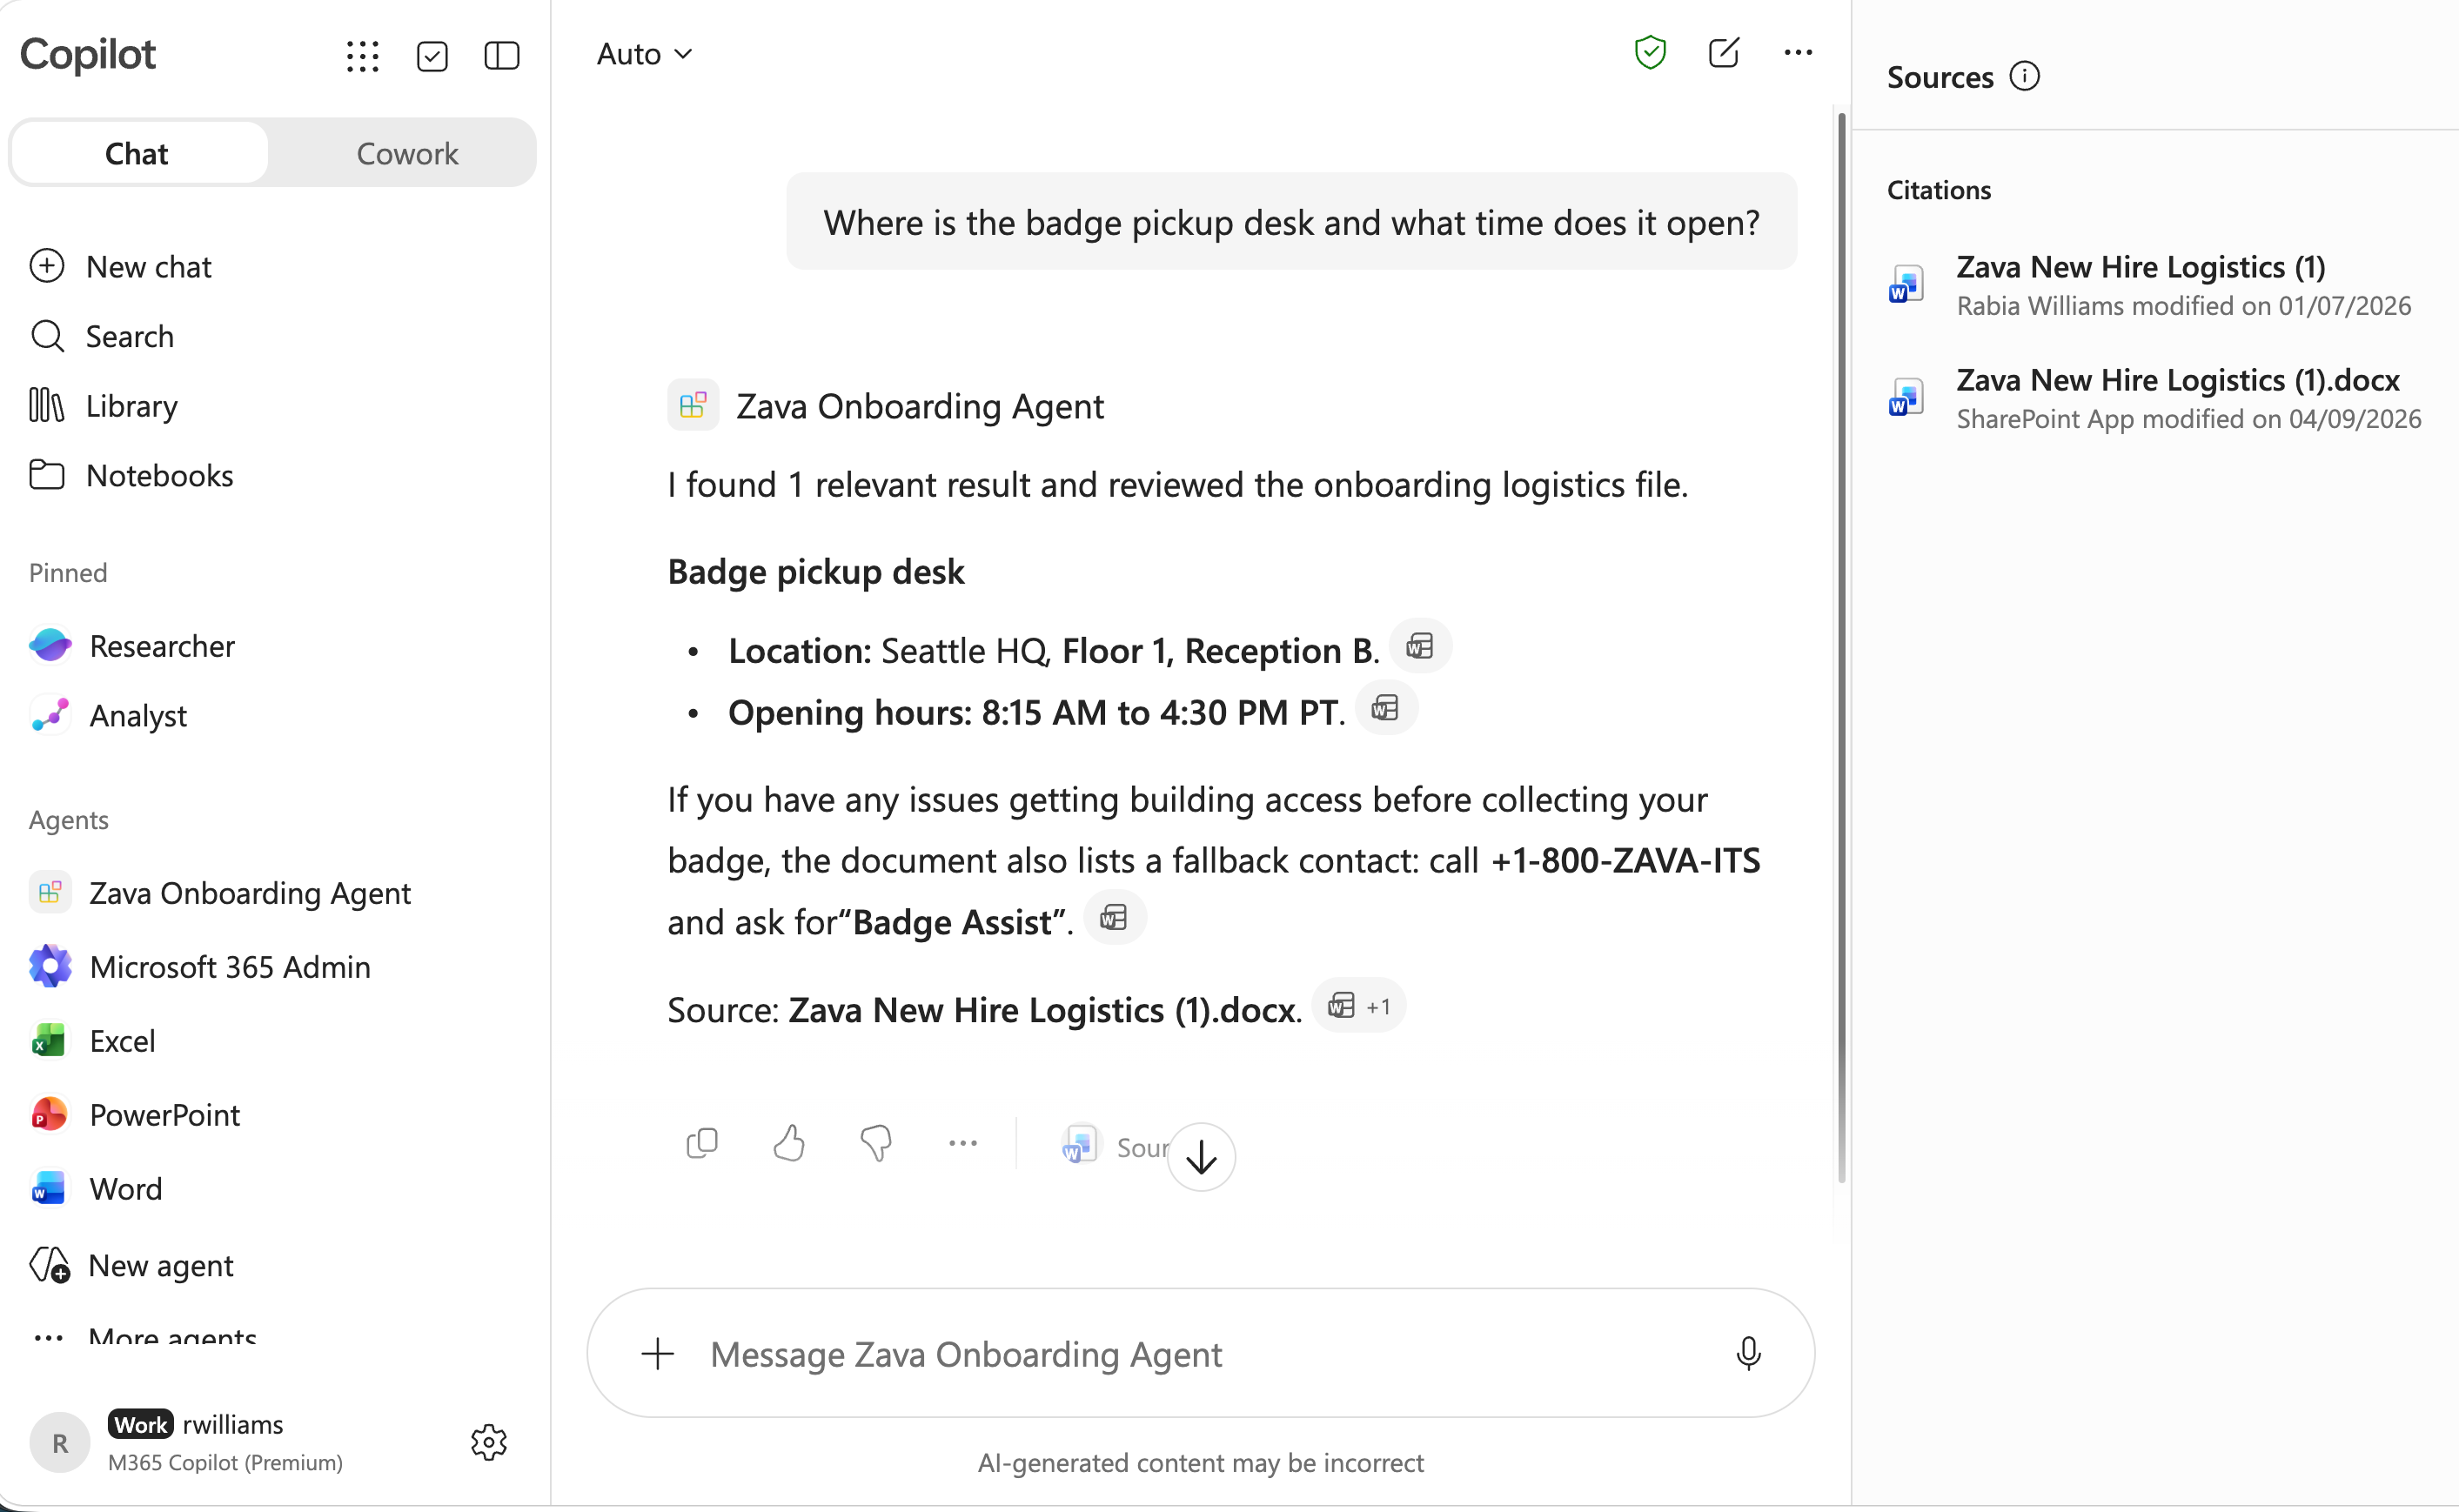Image resolution: width=2459 pixels, height=1512 pixels.
Task: Open citation icon after Reception B
Action: pyautogui.click(x=1420, y=647)
